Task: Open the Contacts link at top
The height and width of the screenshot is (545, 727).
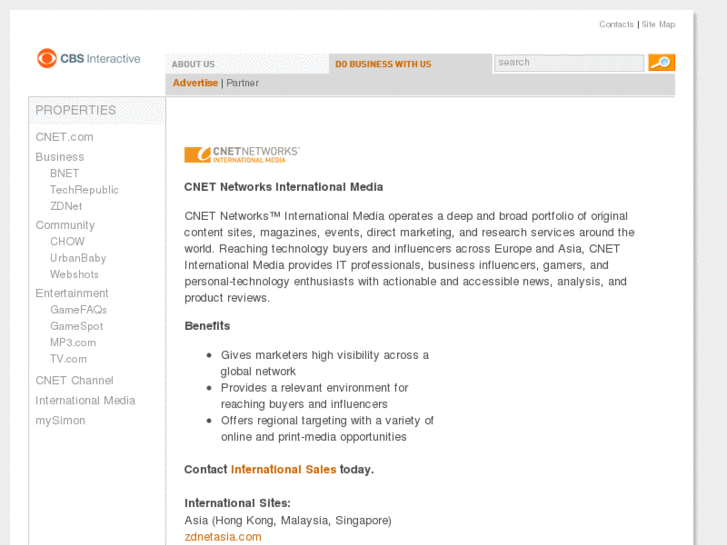Action: (x=616, y=24)
